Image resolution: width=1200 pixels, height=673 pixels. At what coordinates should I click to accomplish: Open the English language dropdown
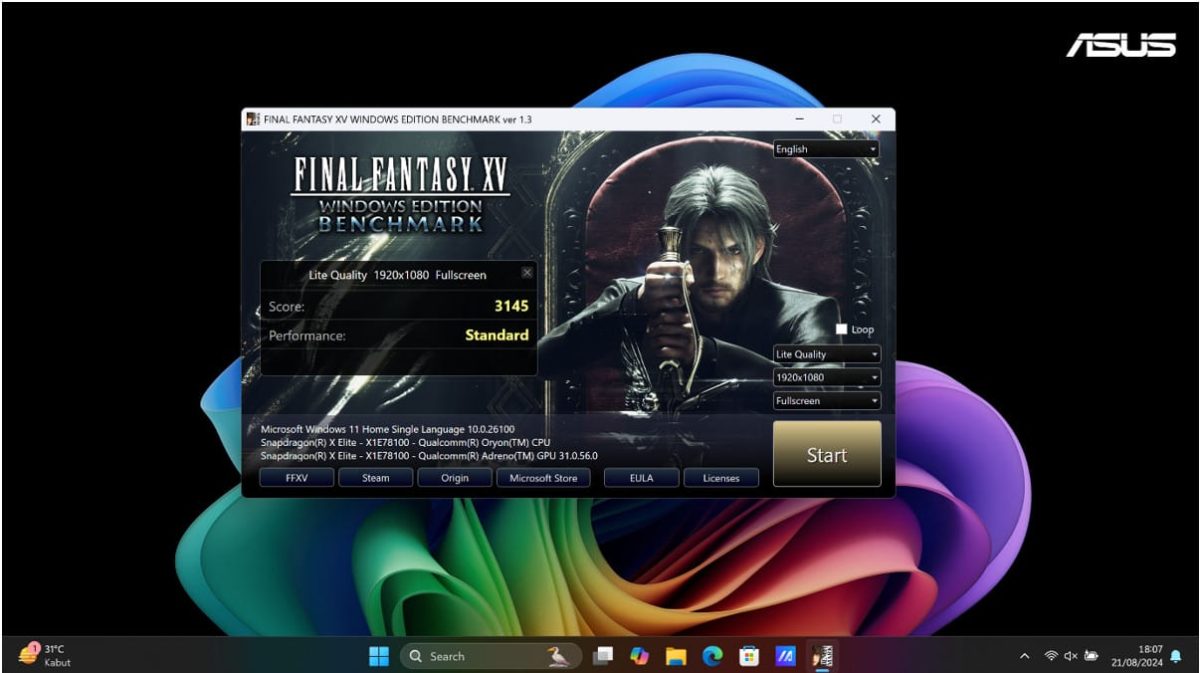[827, 149]
